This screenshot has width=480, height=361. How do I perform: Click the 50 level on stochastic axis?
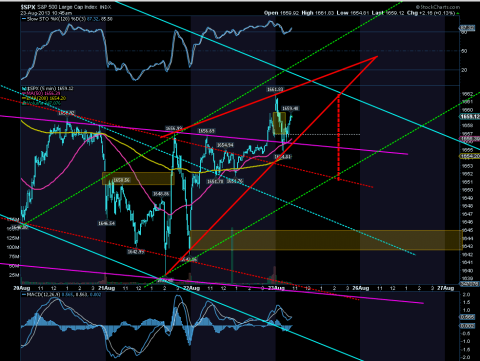coord(464,51)
